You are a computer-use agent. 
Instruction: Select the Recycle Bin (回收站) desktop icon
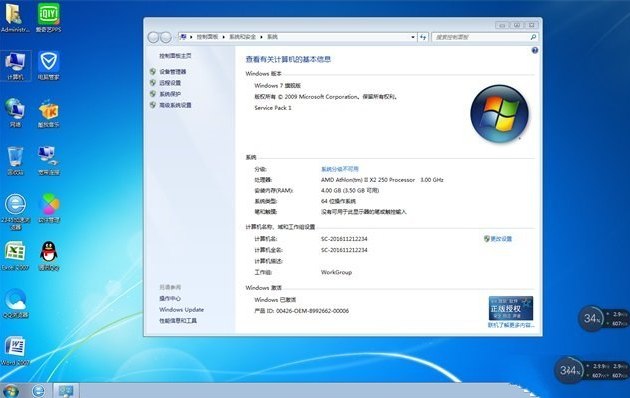coord(15,161)
